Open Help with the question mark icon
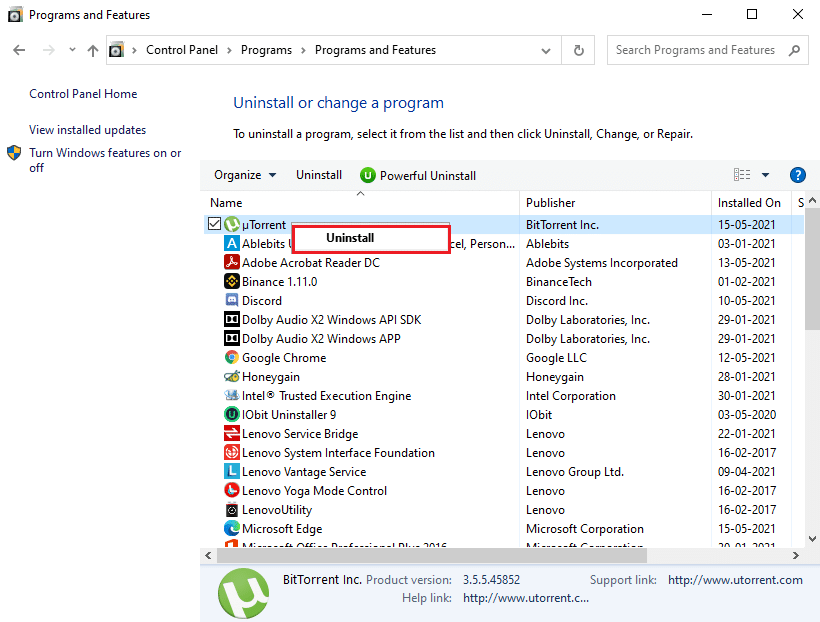The image size is (820, 622). pos(797,174)
